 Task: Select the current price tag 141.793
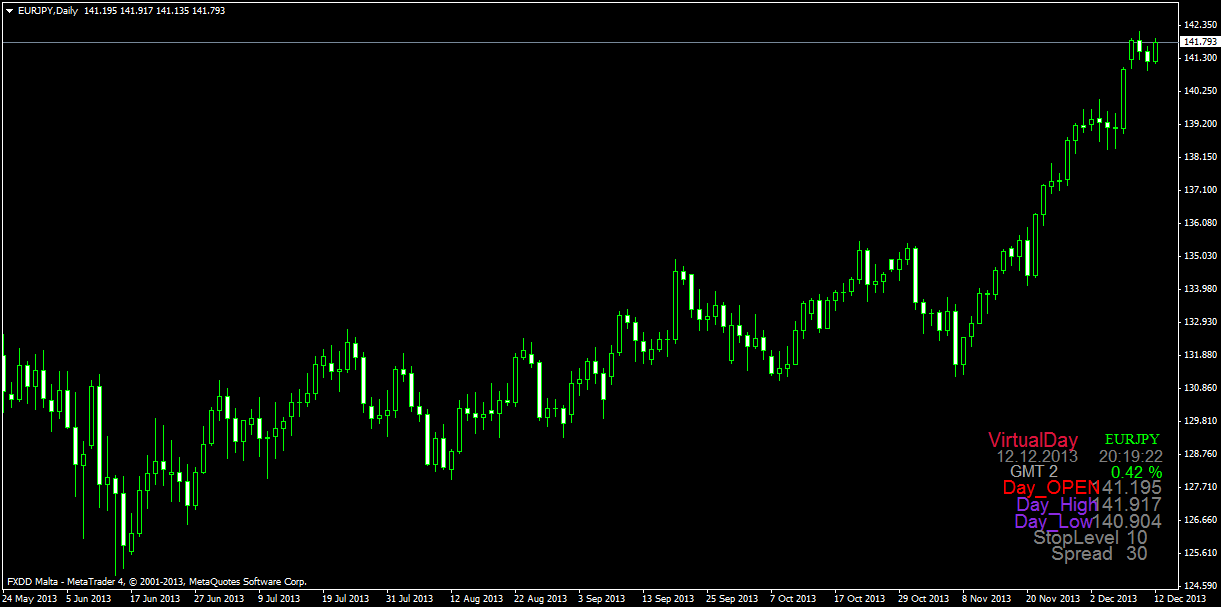coord(1199,42)
